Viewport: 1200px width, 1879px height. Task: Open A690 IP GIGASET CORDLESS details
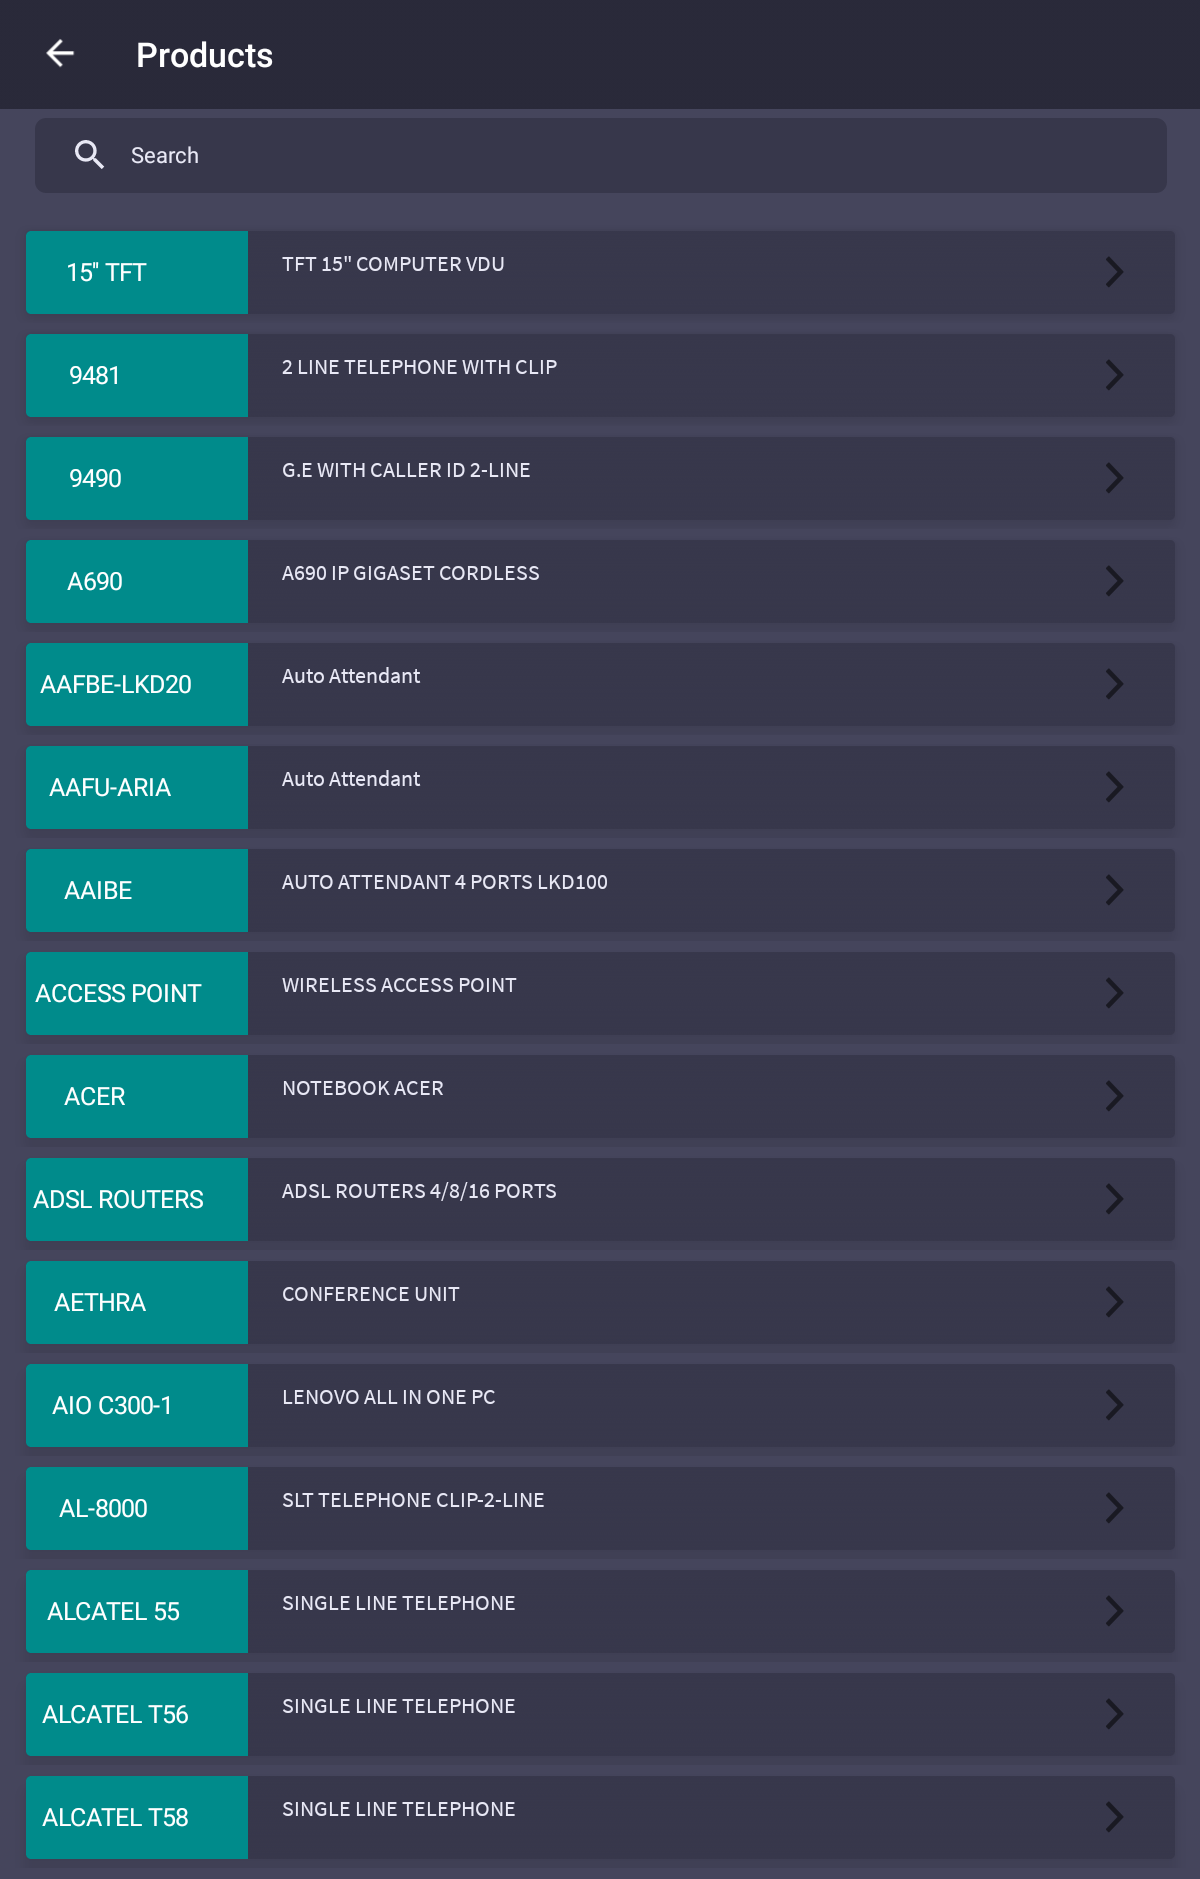[600, 581]
